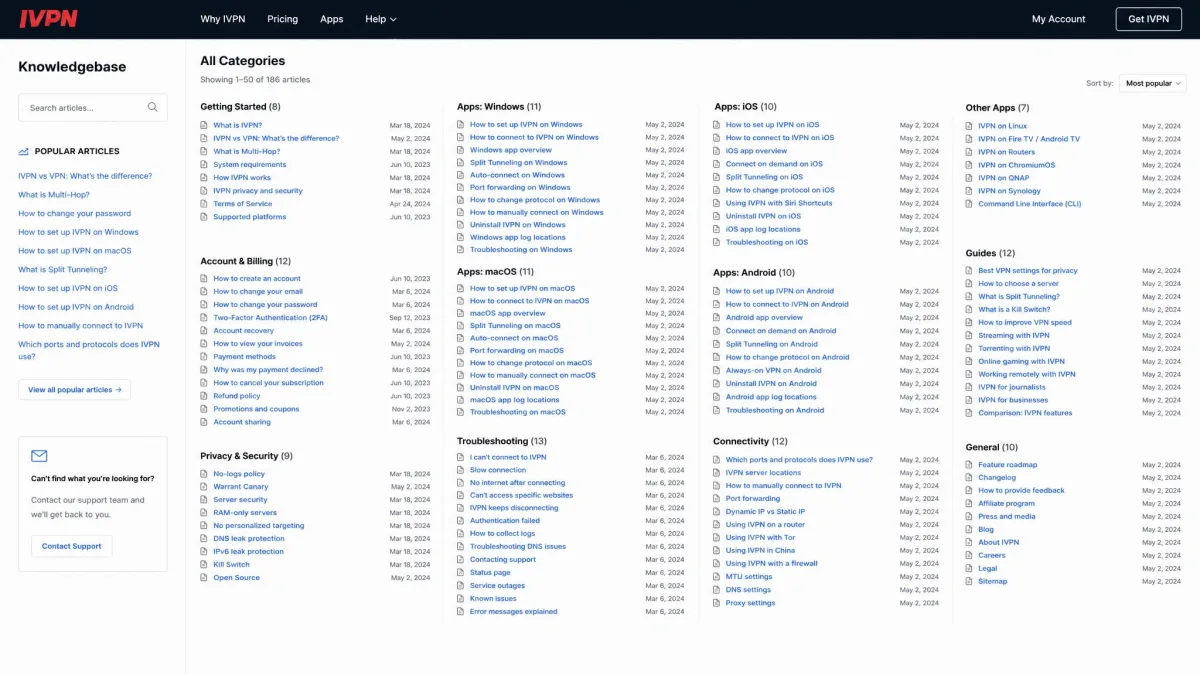Focus the Search articles field
The image size is (1200, 675).
pos(93,107)
